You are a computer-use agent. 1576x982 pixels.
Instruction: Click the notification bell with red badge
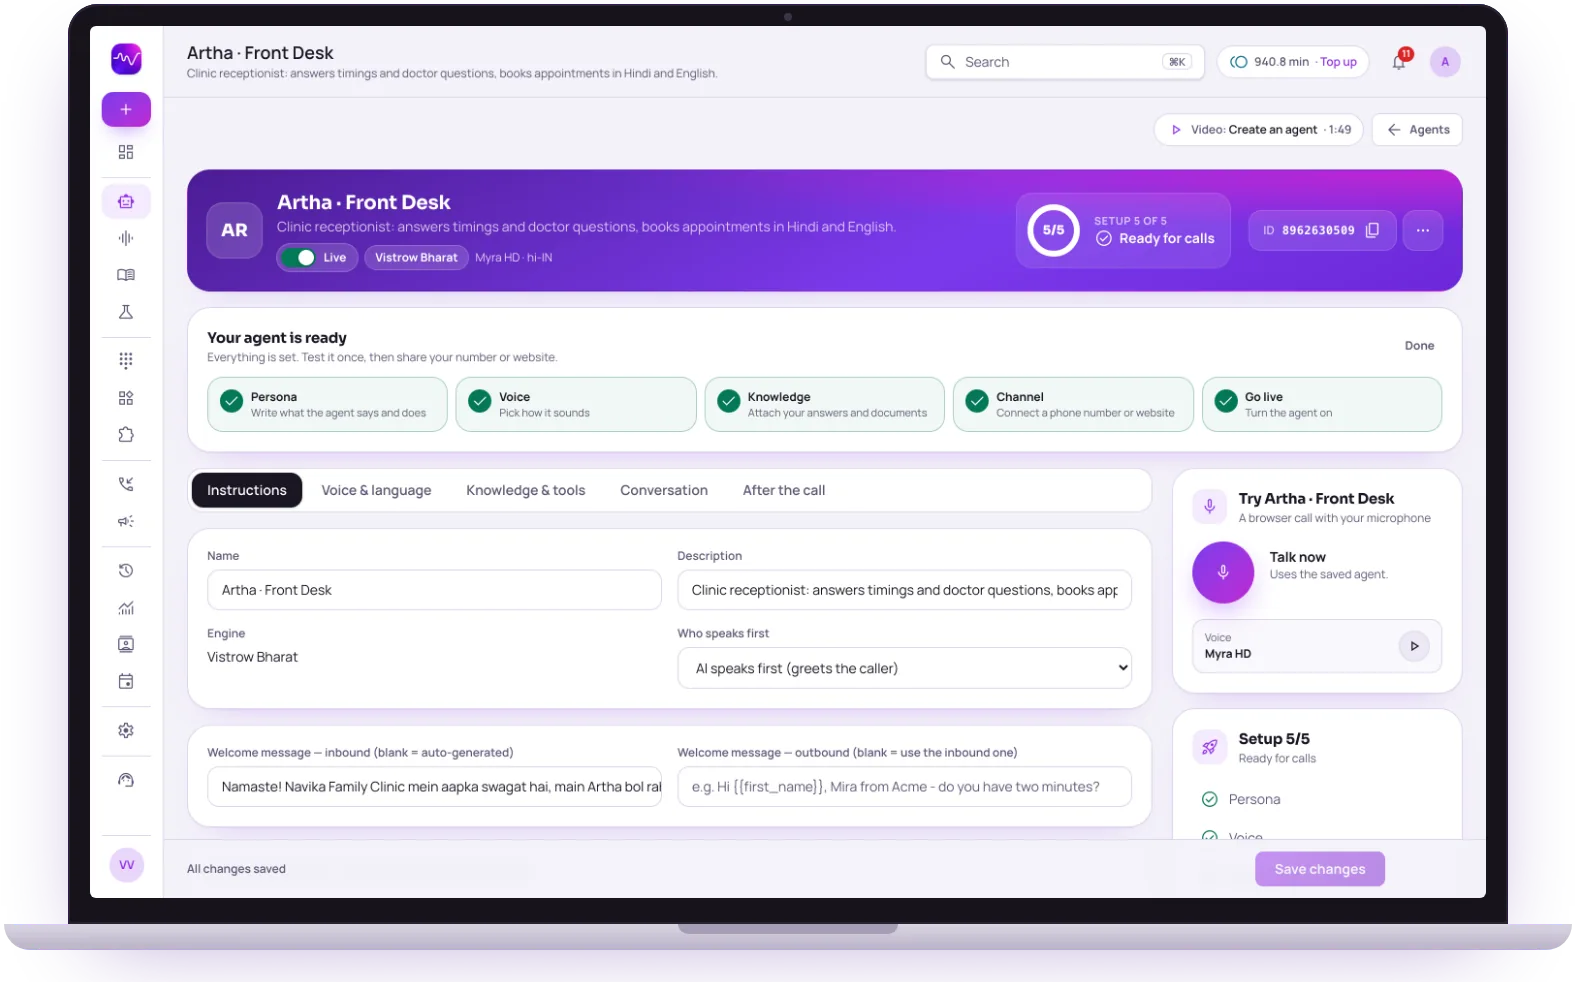1399,61
